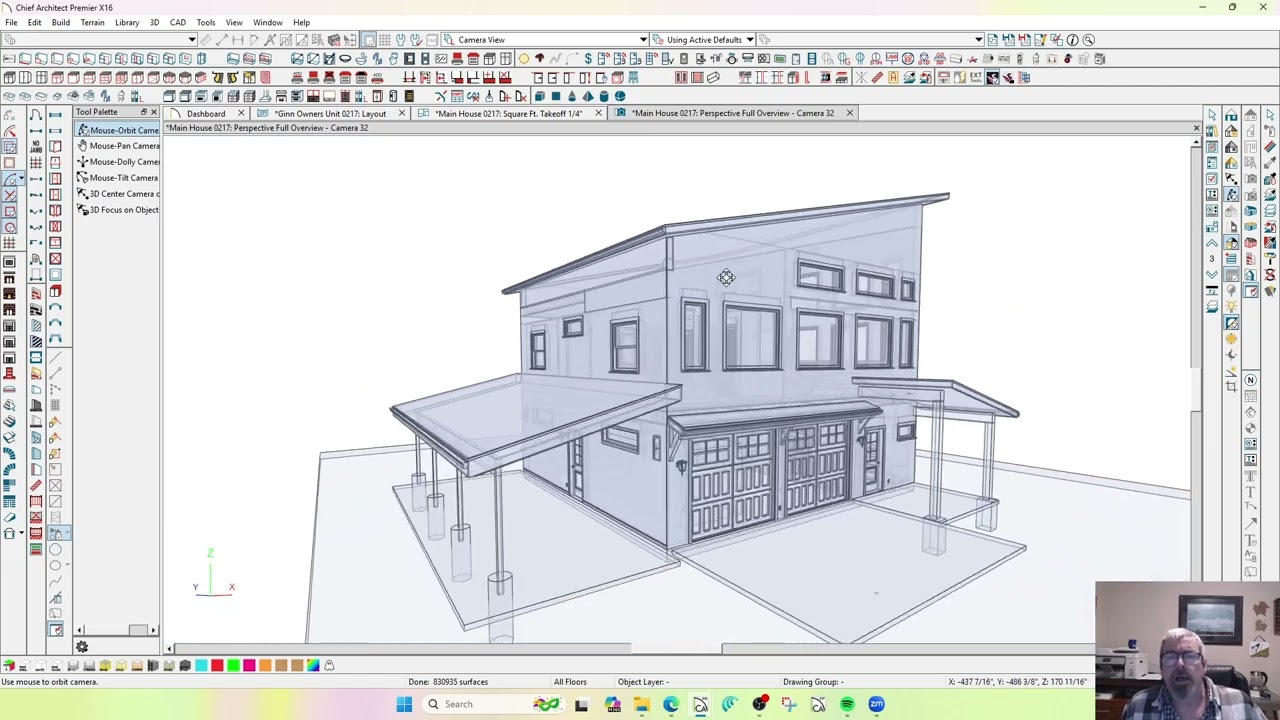Viewport: 1280px width, 720px height.
Task: Click the rainbow gradient color icon
Action: pyautogui.click(x=313, y=666)
